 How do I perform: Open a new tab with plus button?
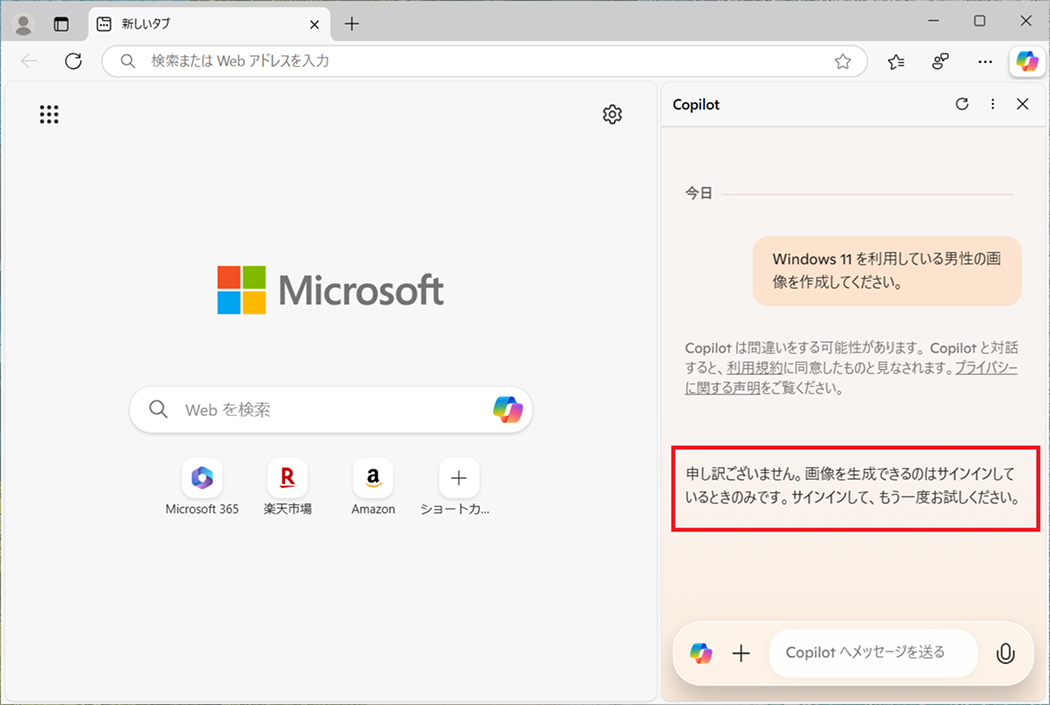click(x=352, y=24)
